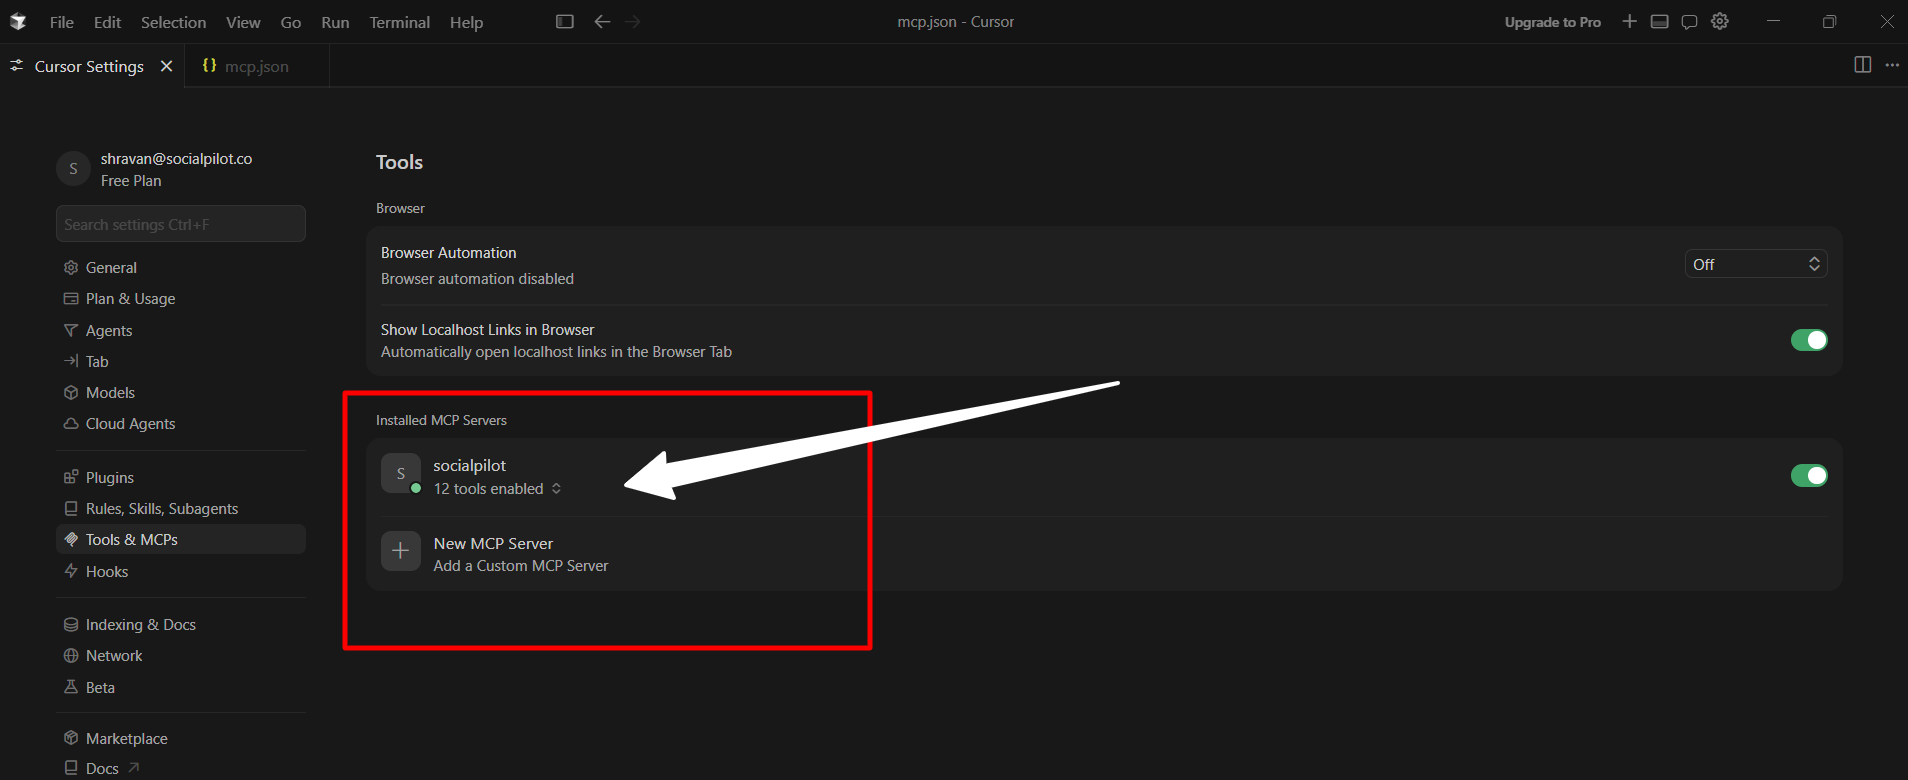Click the plus icon beside Upgrade to Pro
Image resolution: width=1908 pixels, height=780 pixels.
(1630, 21)
